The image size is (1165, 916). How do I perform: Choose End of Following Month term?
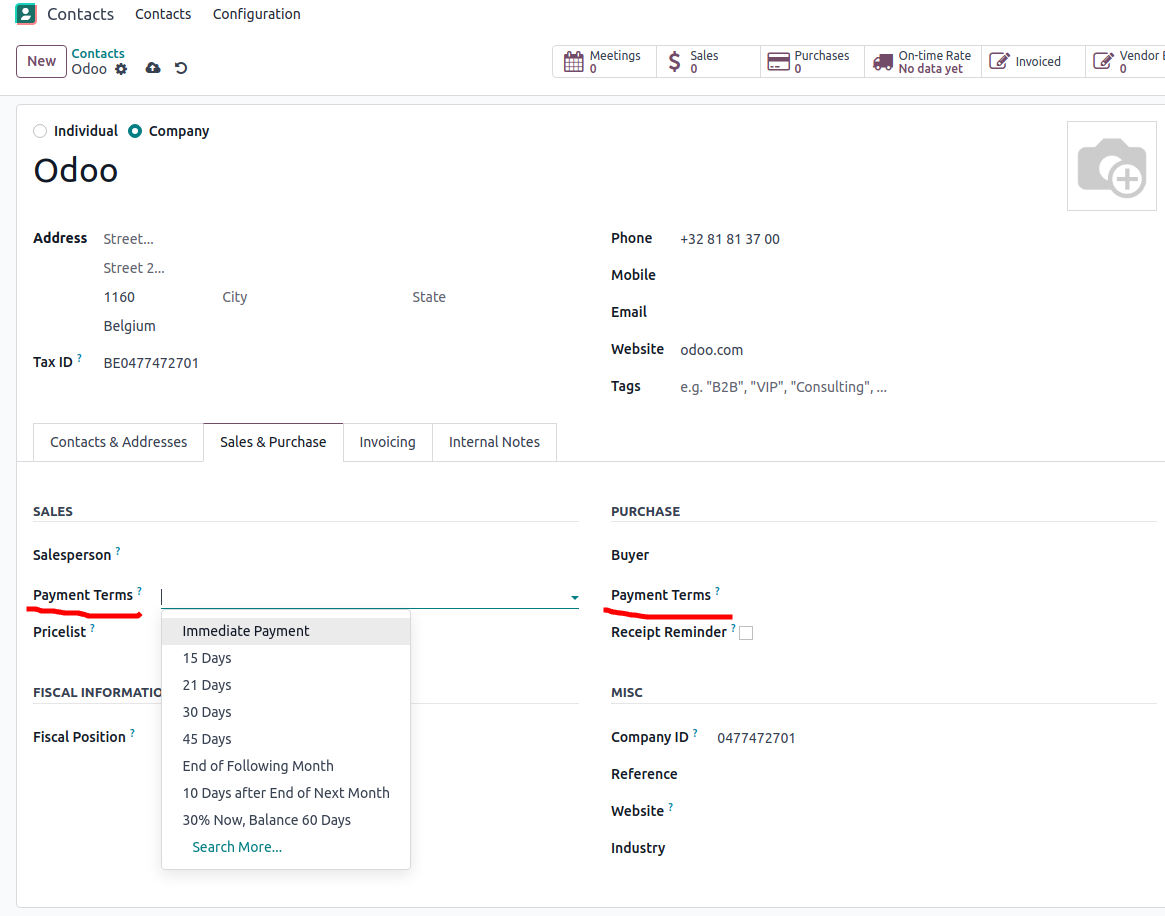point(285,766)
